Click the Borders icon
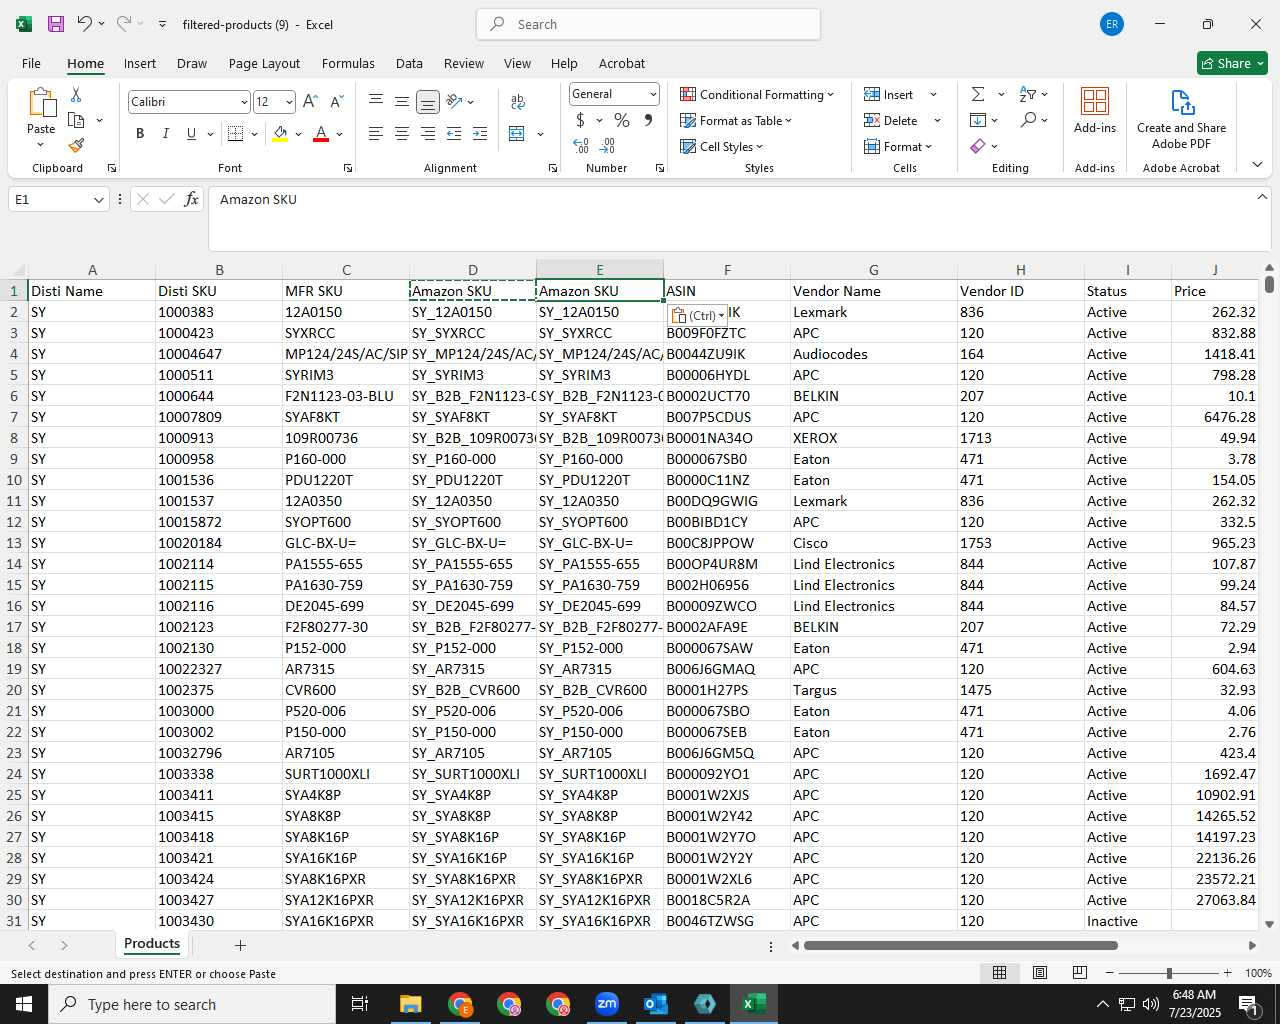 coord(236,133)
